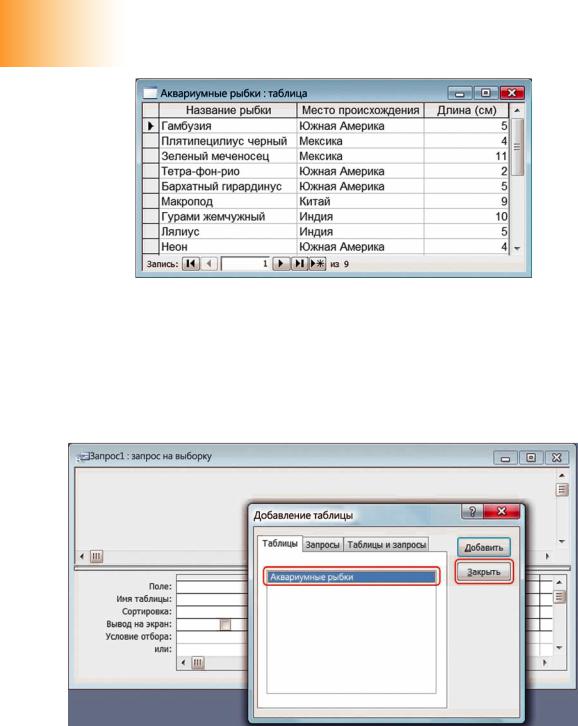Open the Таблицы и запросы tab

click(x=386, y=544)
